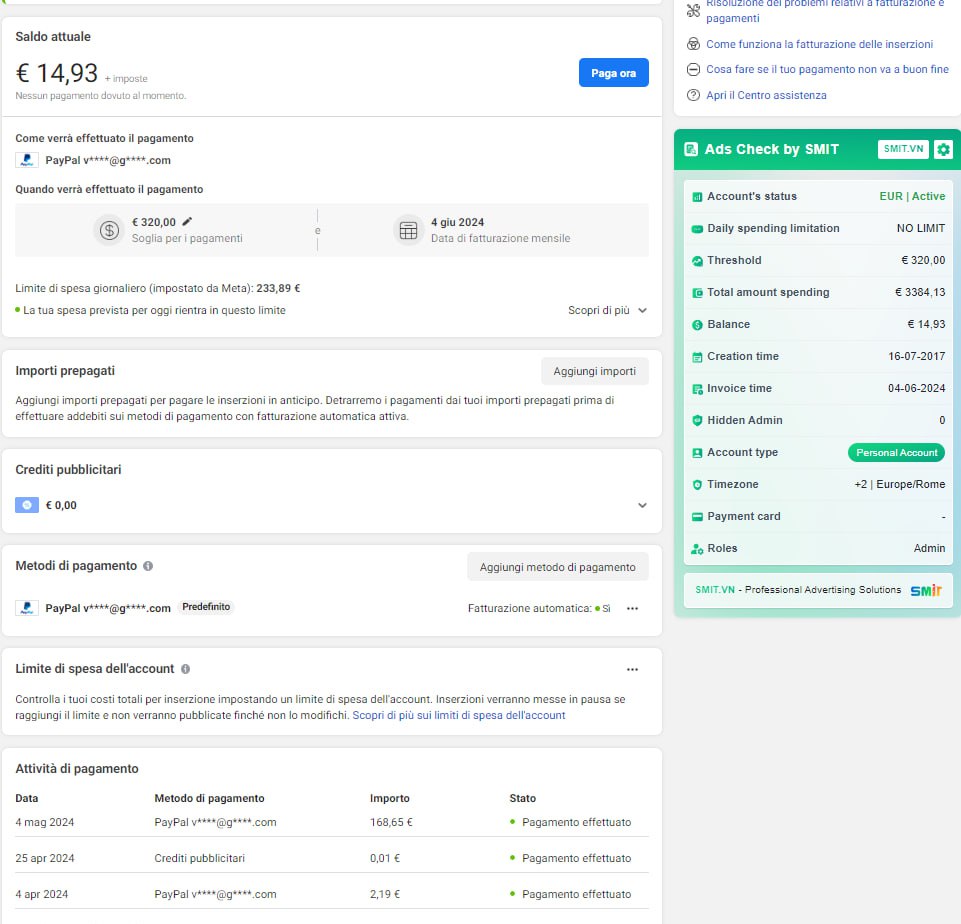Viewport: 961px width, 924px height.
Task: Click the calendar icon for monthly billing date
Action: pyautogui.click(x=408, y=230)
